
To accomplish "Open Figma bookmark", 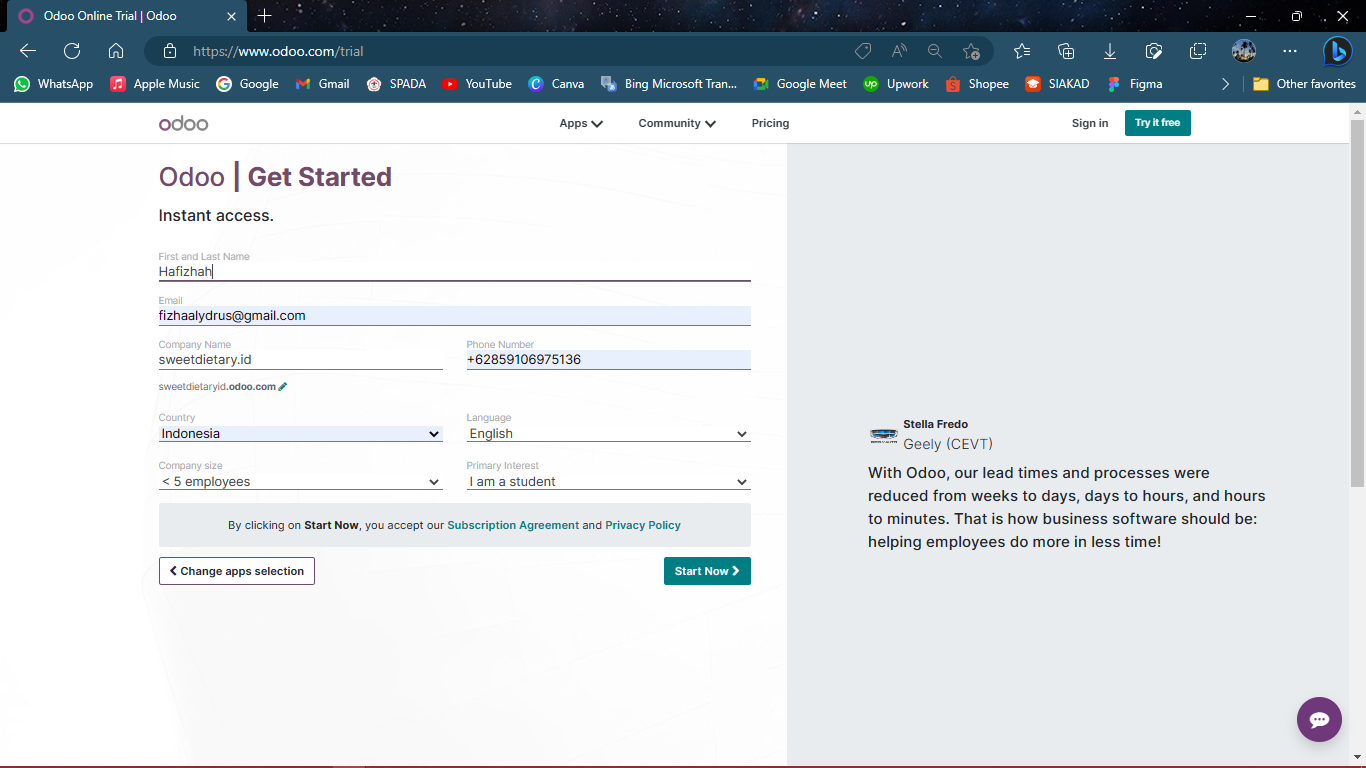I will 1134,84.
